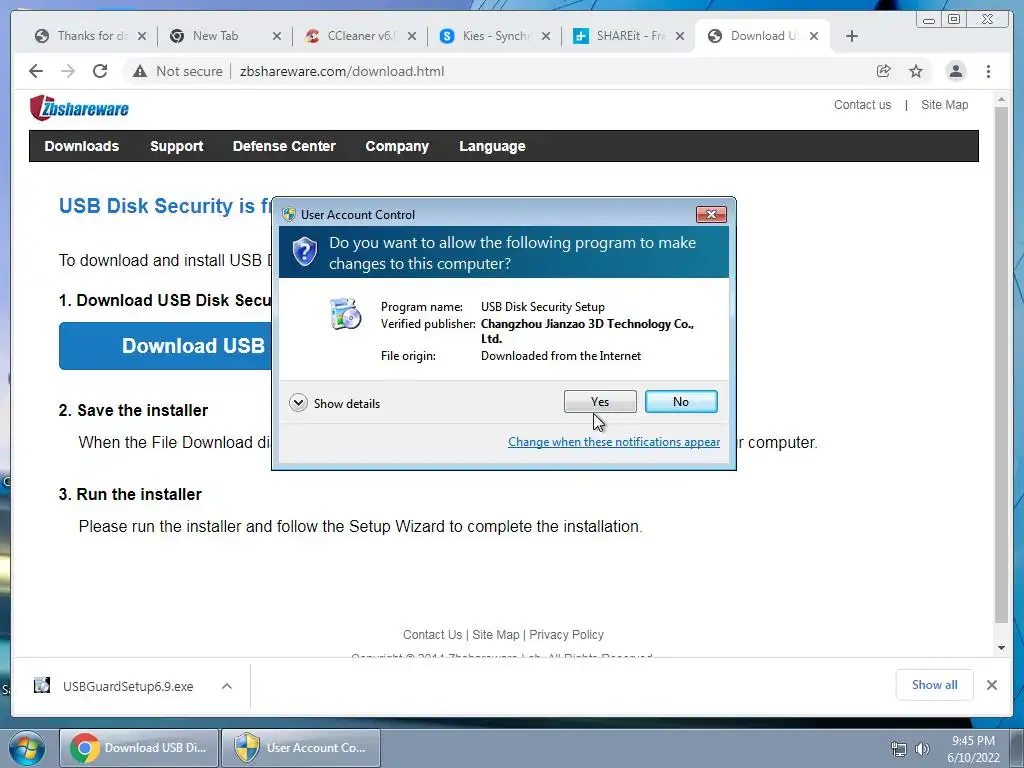
Task: Open Language menu on website
Action: coord(492,146)
